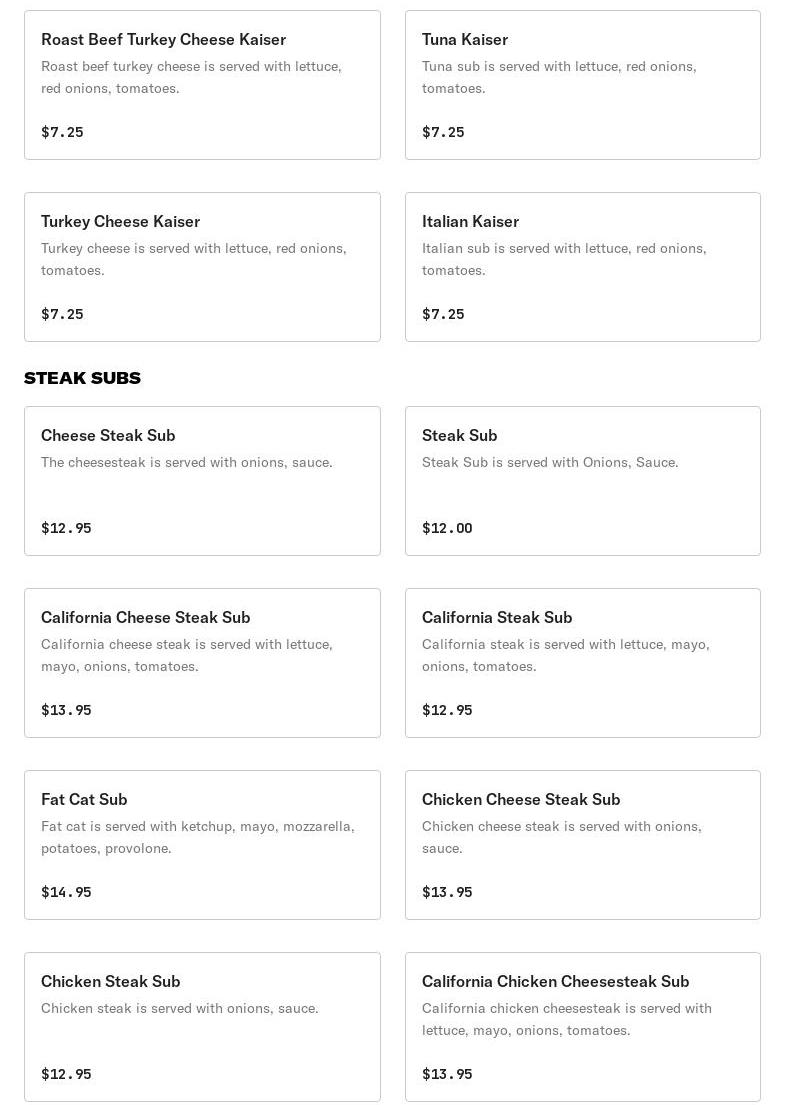
Task: Open the Roast Beef Turkey Cheese Kaiser item
Action: pos(202,85)
